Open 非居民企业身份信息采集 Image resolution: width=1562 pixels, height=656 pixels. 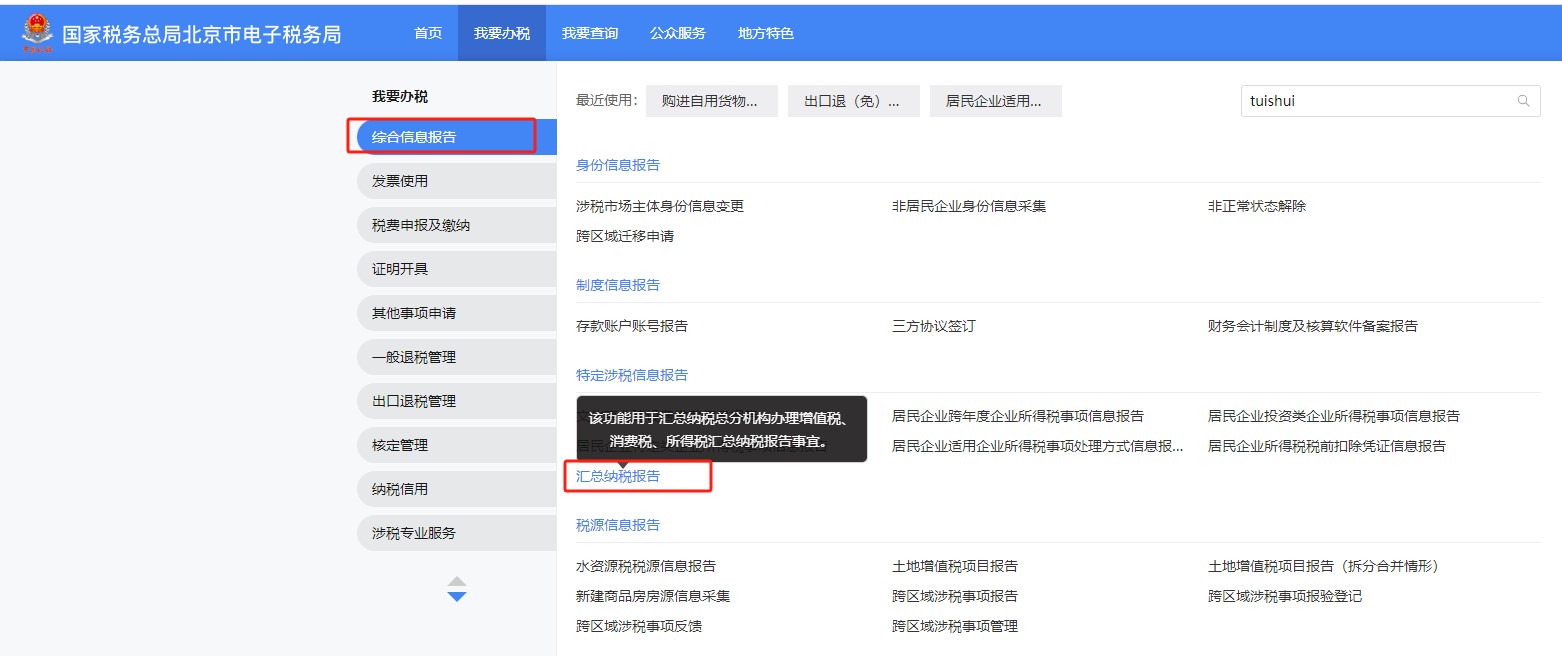click(x=969, y=206)
